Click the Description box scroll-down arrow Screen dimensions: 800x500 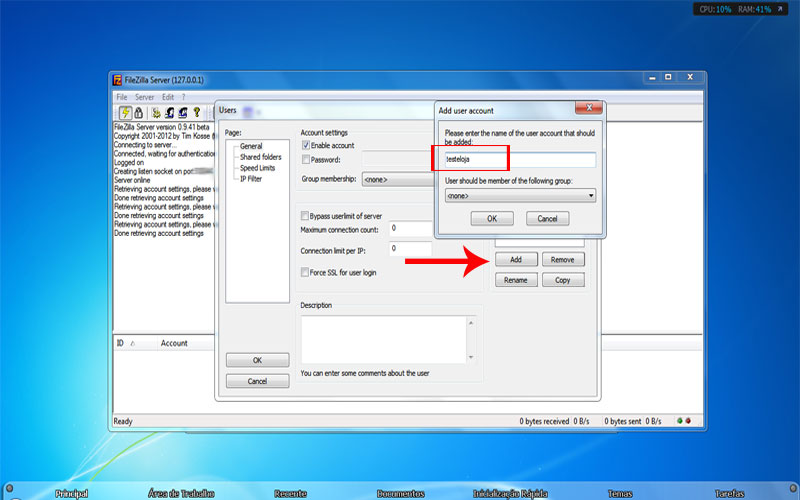[471, 357]
